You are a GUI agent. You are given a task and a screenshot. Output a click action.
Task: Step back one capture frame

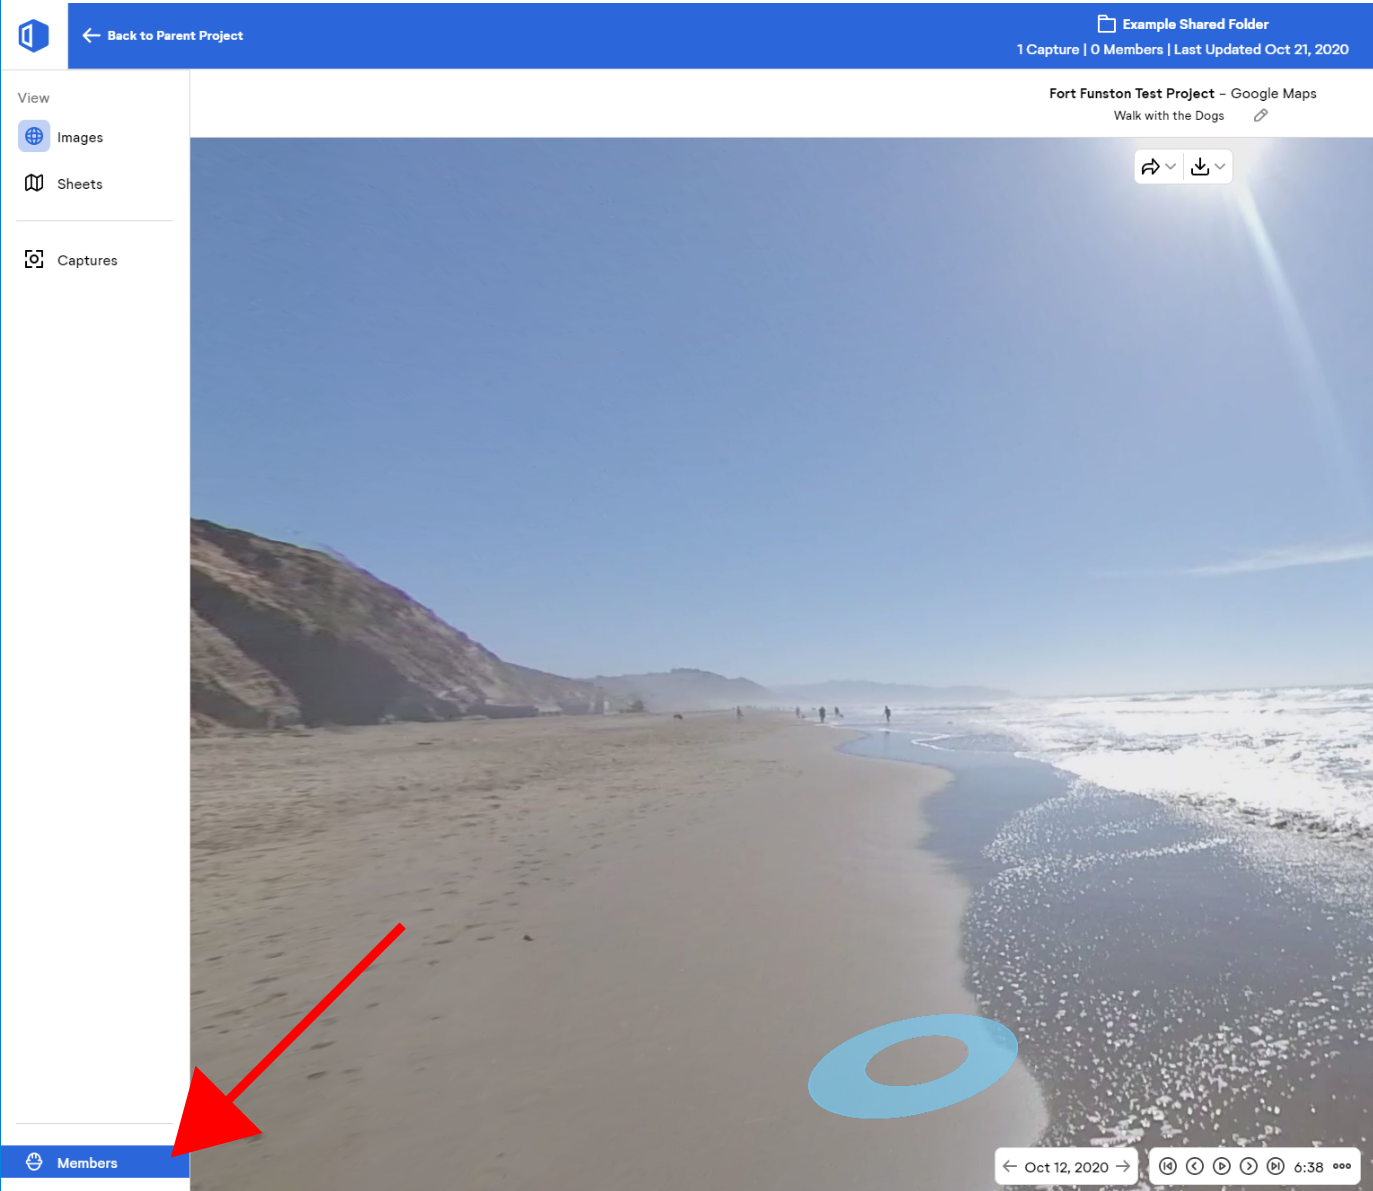(x=1195, y=1166)
